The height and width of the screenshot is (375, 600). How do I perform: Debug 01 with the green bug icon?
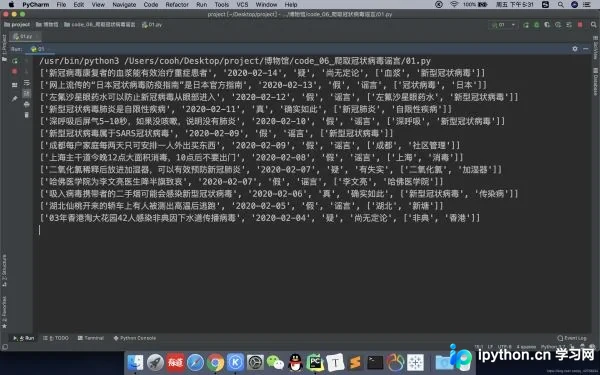(536, 25)
